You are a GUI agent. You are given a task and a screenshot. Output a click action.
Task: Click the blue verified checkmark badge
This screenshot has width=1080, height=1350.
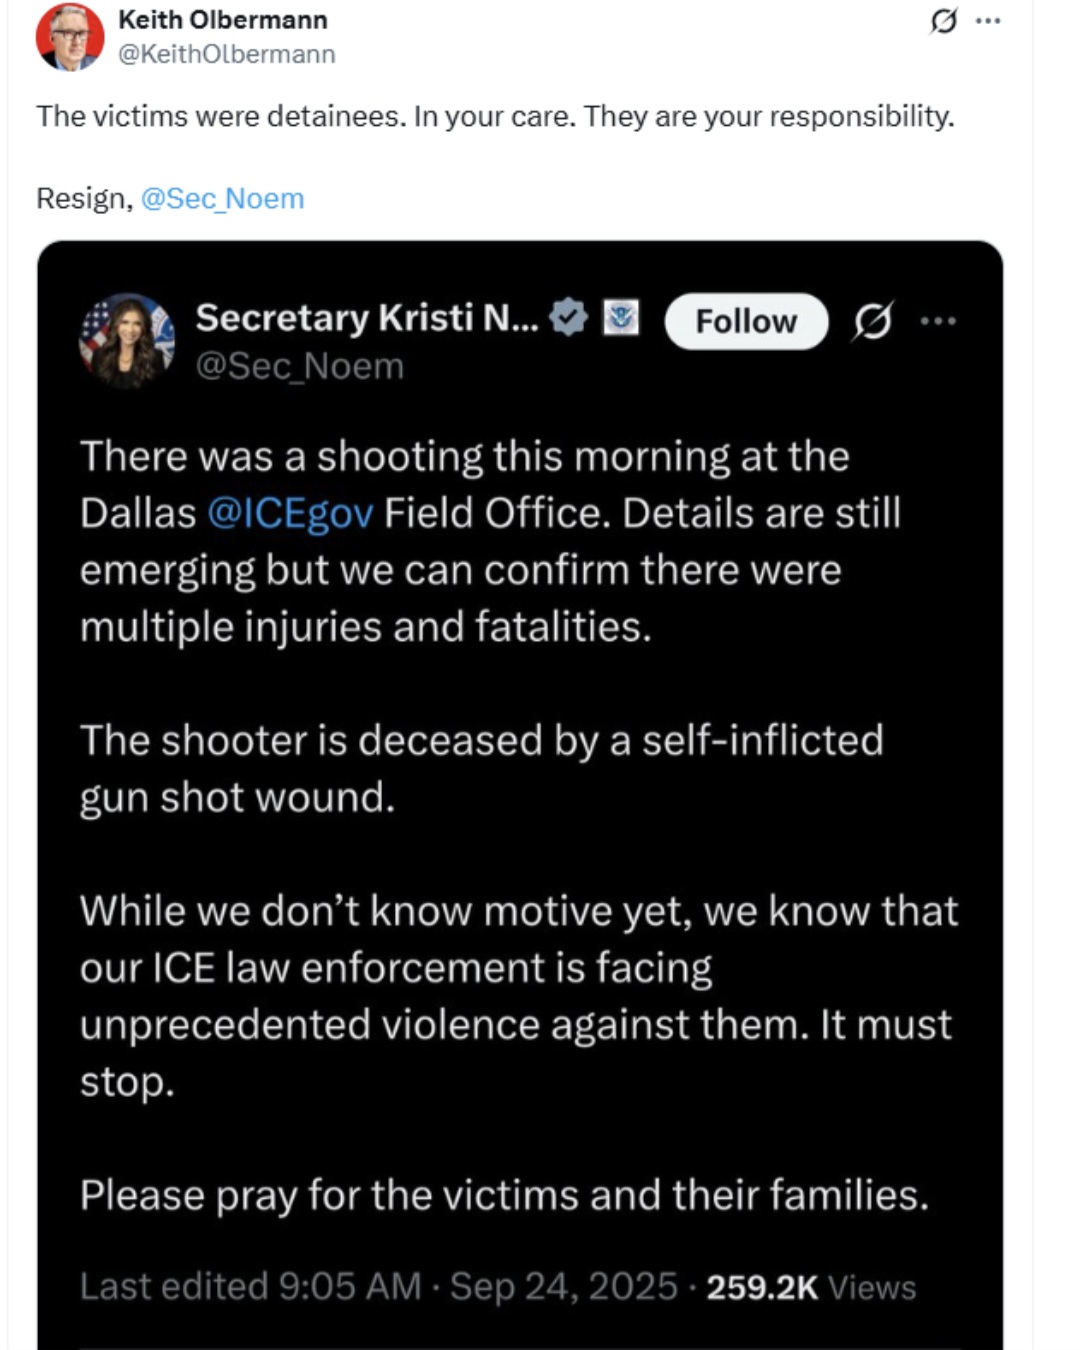coord(569,318)
